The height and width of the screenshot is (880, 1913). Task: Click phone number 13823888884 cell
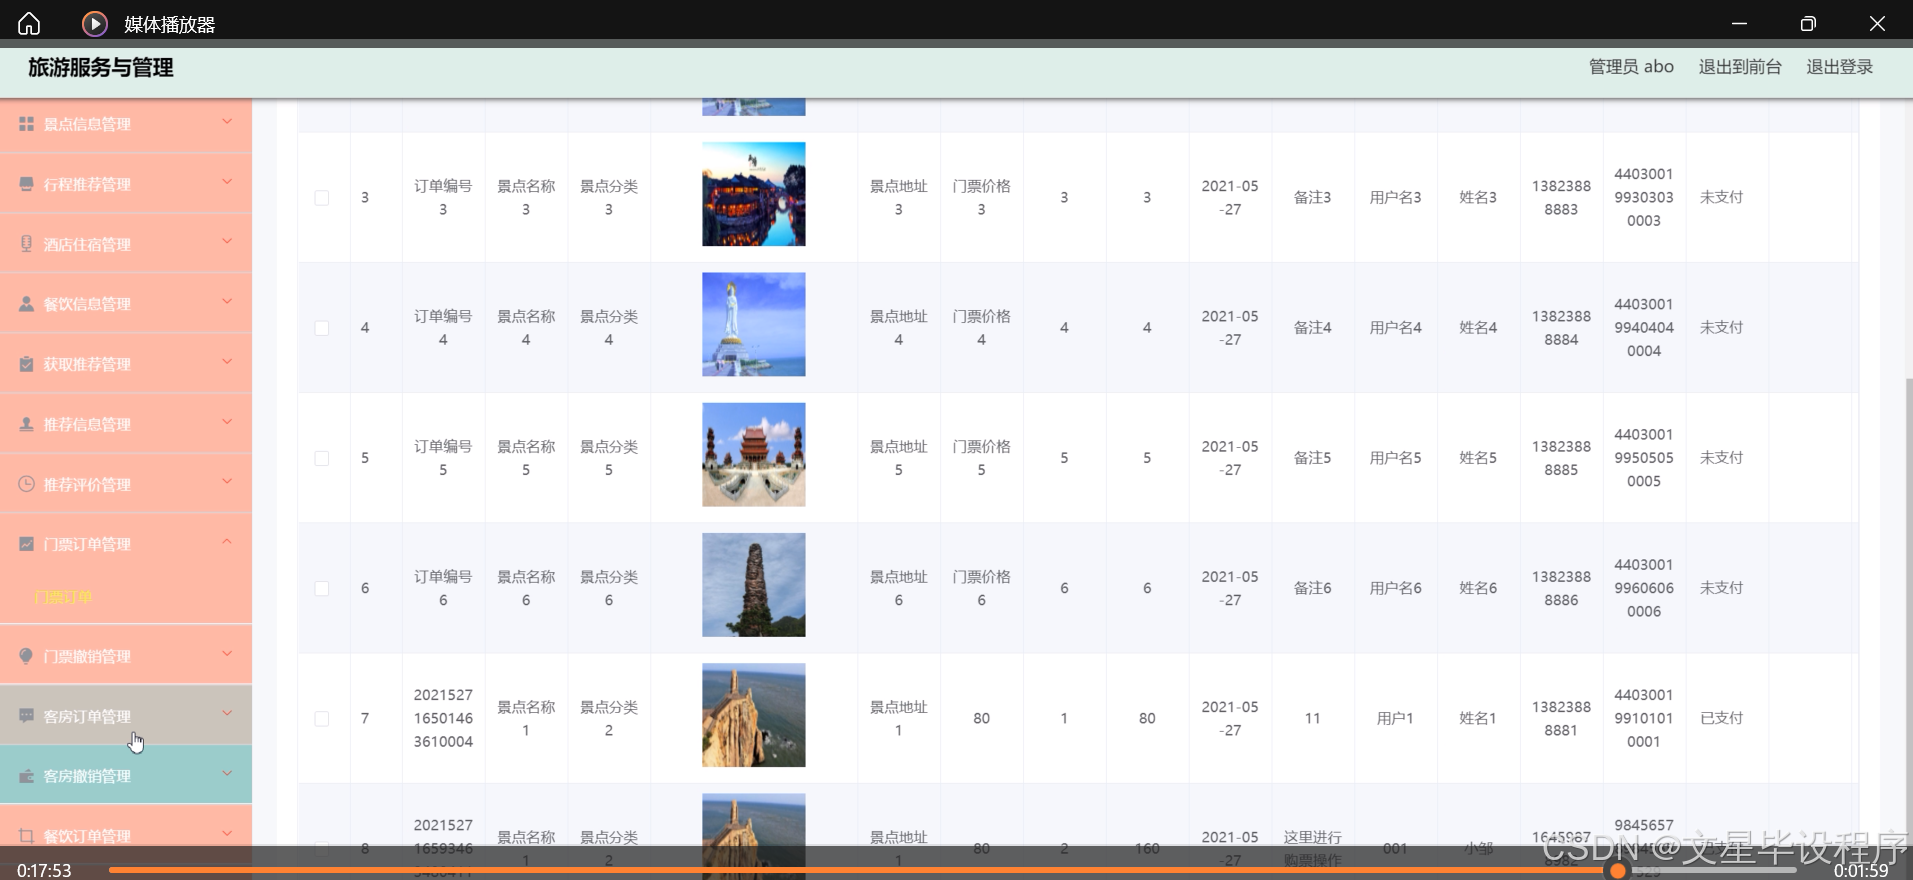pyautogui.click(x=1561, y=328)
